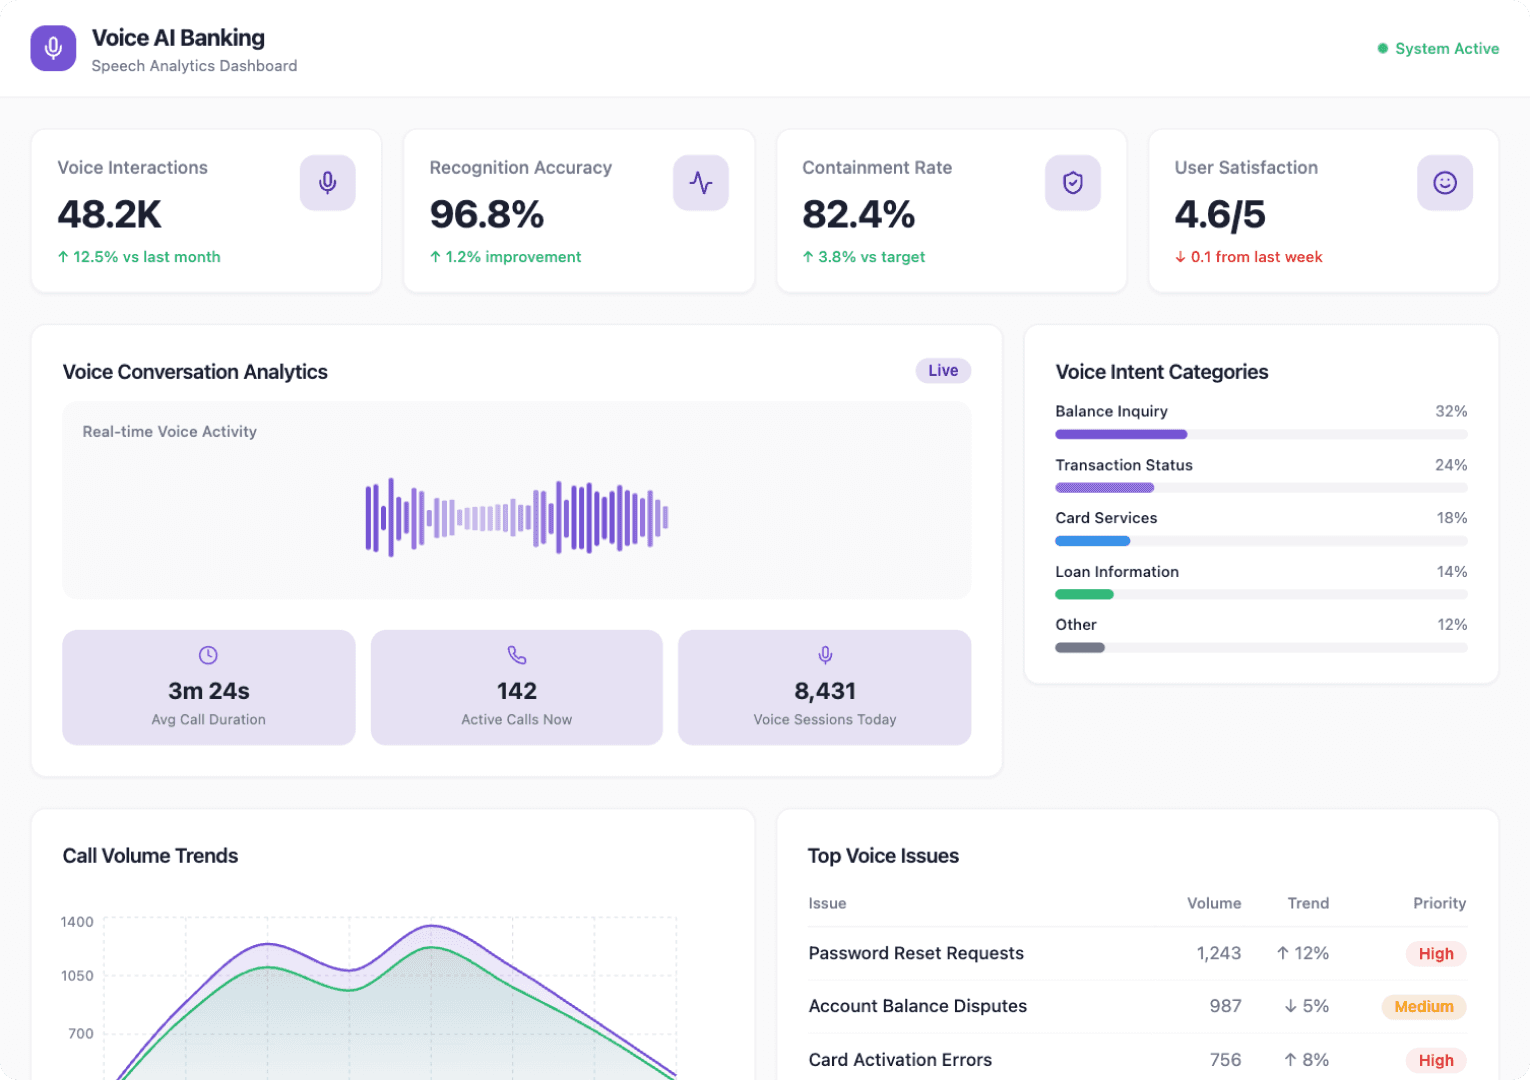The image size is (1530, 1080).
Task: Toggle the Live indicator on Voice Conversation Analytics
Action: [x=942, y=371]
